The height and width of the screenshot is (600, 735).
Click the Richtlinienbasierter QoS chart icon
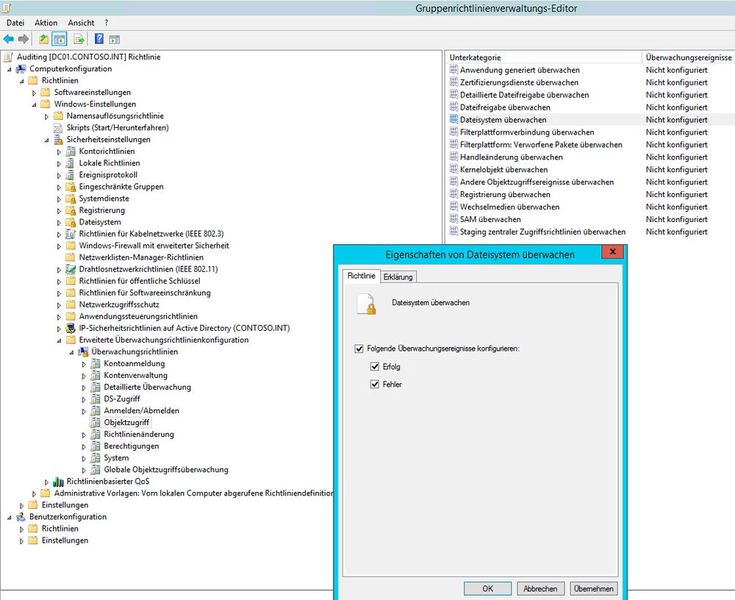pos(58,481)
